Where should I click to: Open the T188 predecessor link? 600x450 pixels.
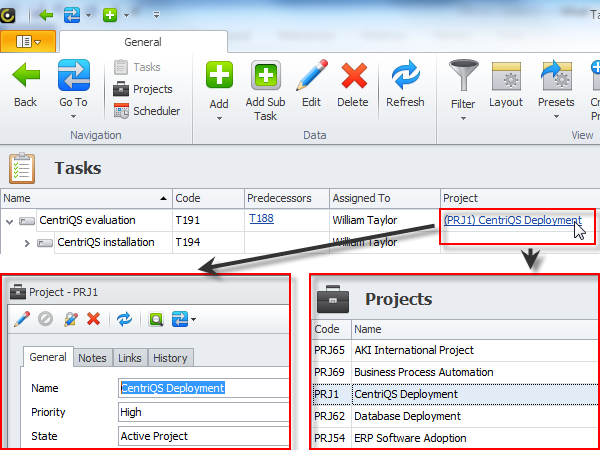261,220
